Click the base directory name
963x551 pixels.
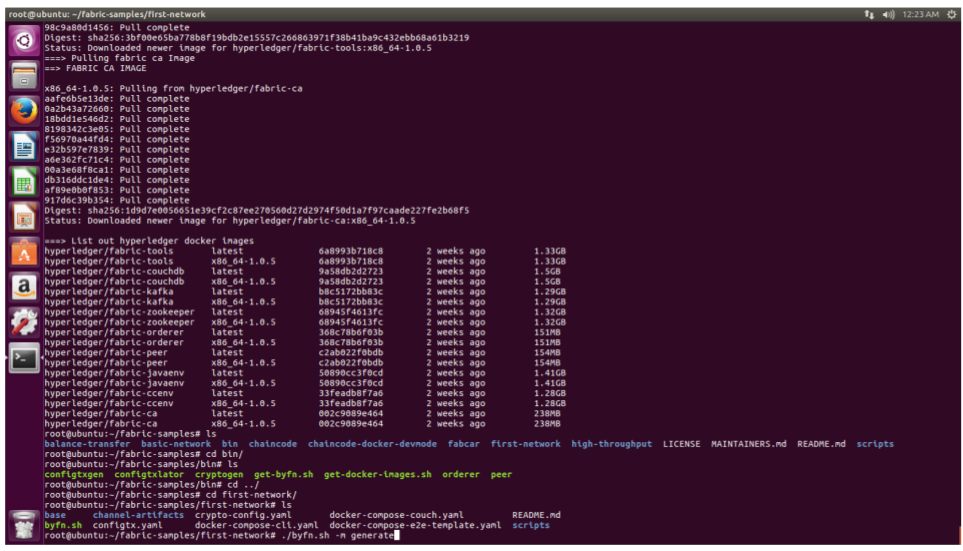[55, 515]
